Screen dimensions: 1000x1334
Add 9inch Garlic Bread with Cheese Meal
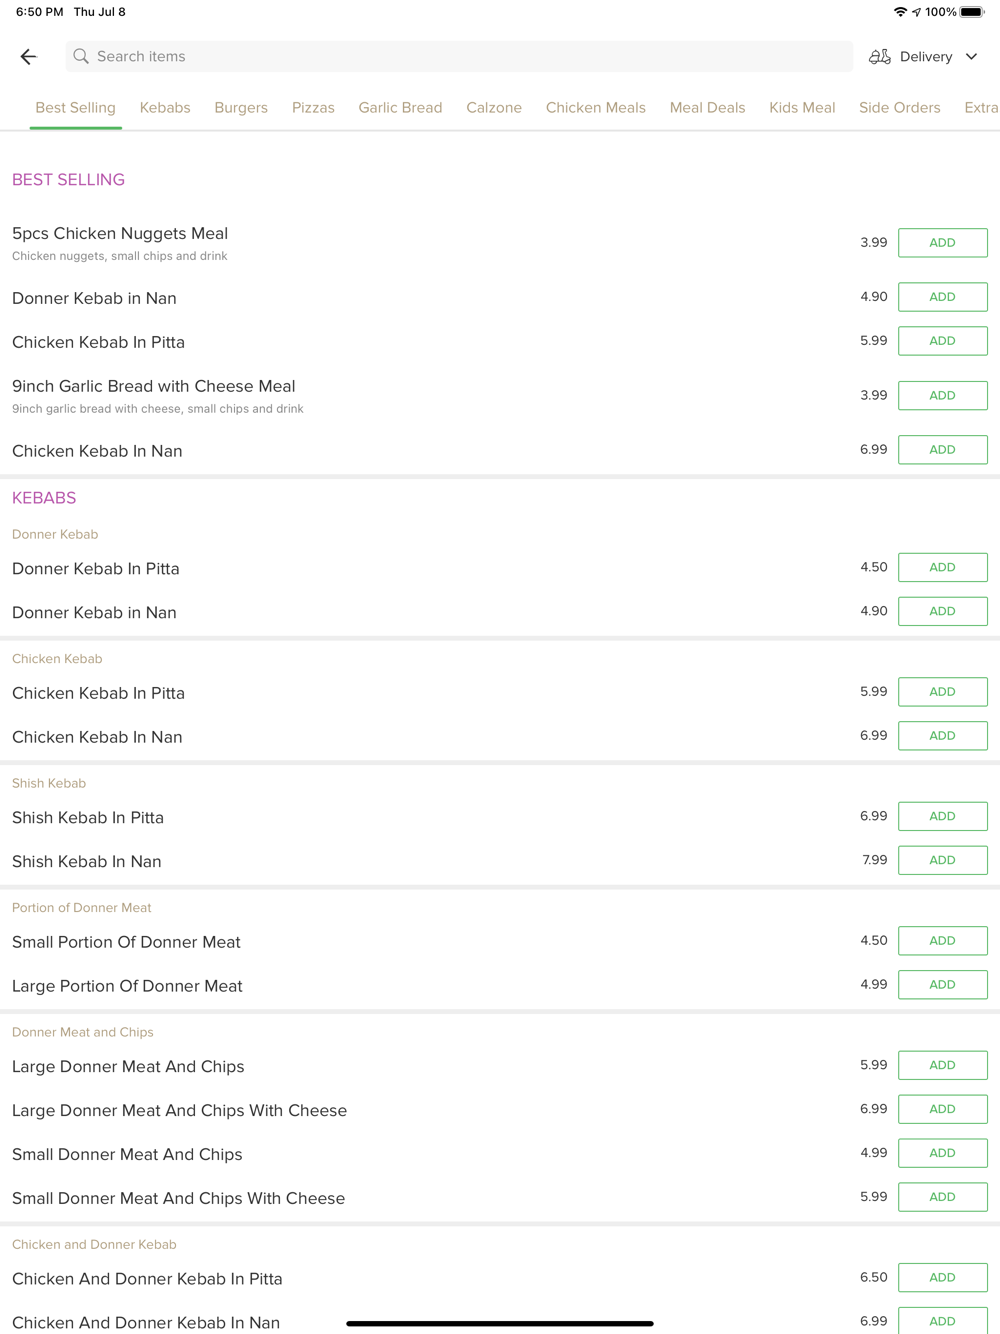942,396
